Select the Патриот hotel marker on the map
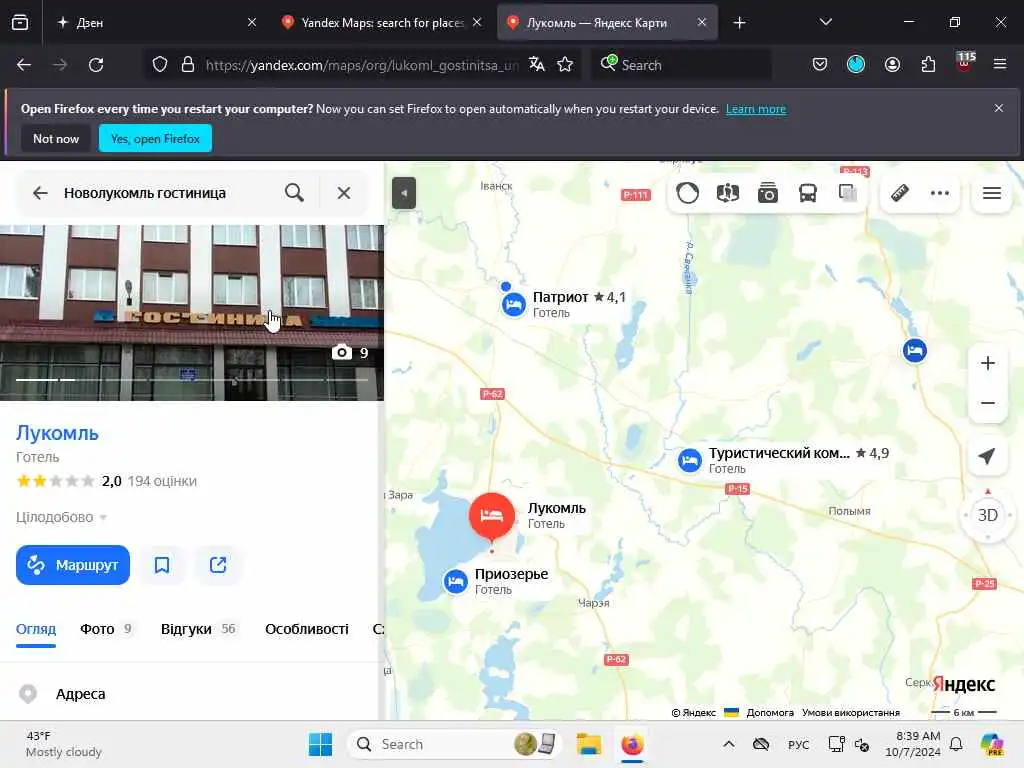Screen dimensions: 1024x768 513,304
